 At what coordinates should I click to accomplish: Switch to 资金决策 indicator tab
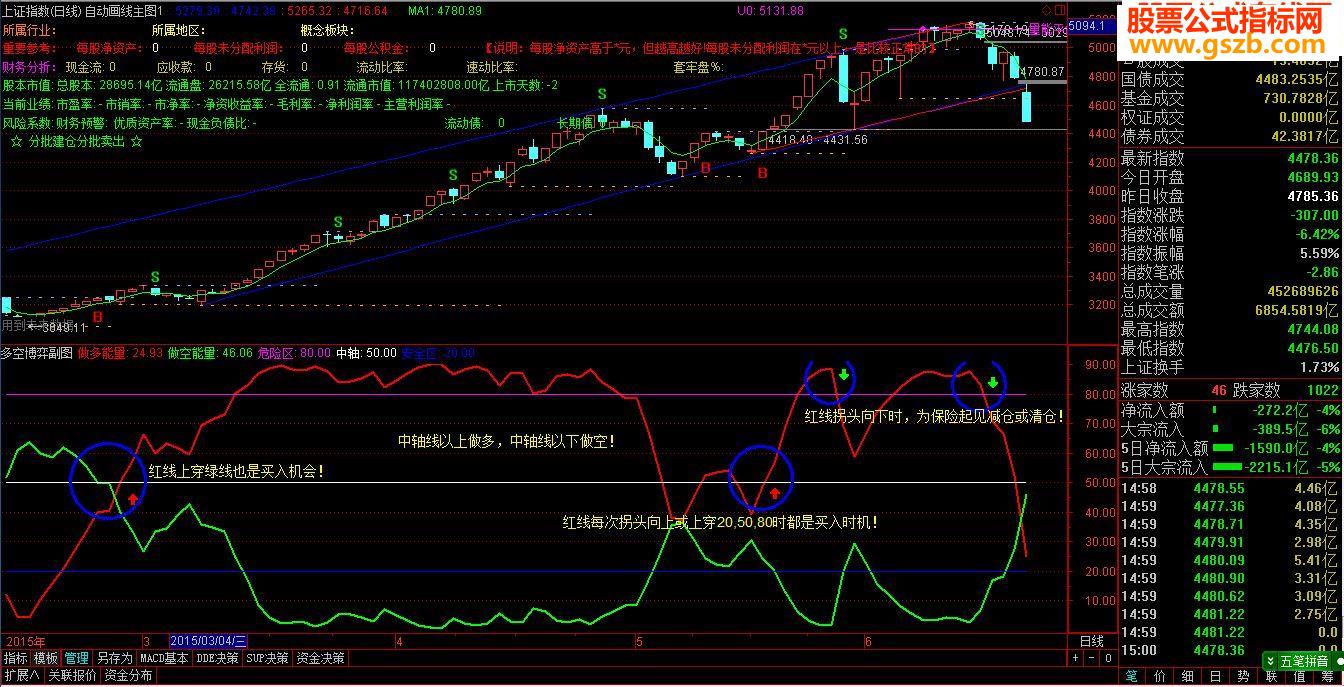pyautogui.click(x=321, y=658)
